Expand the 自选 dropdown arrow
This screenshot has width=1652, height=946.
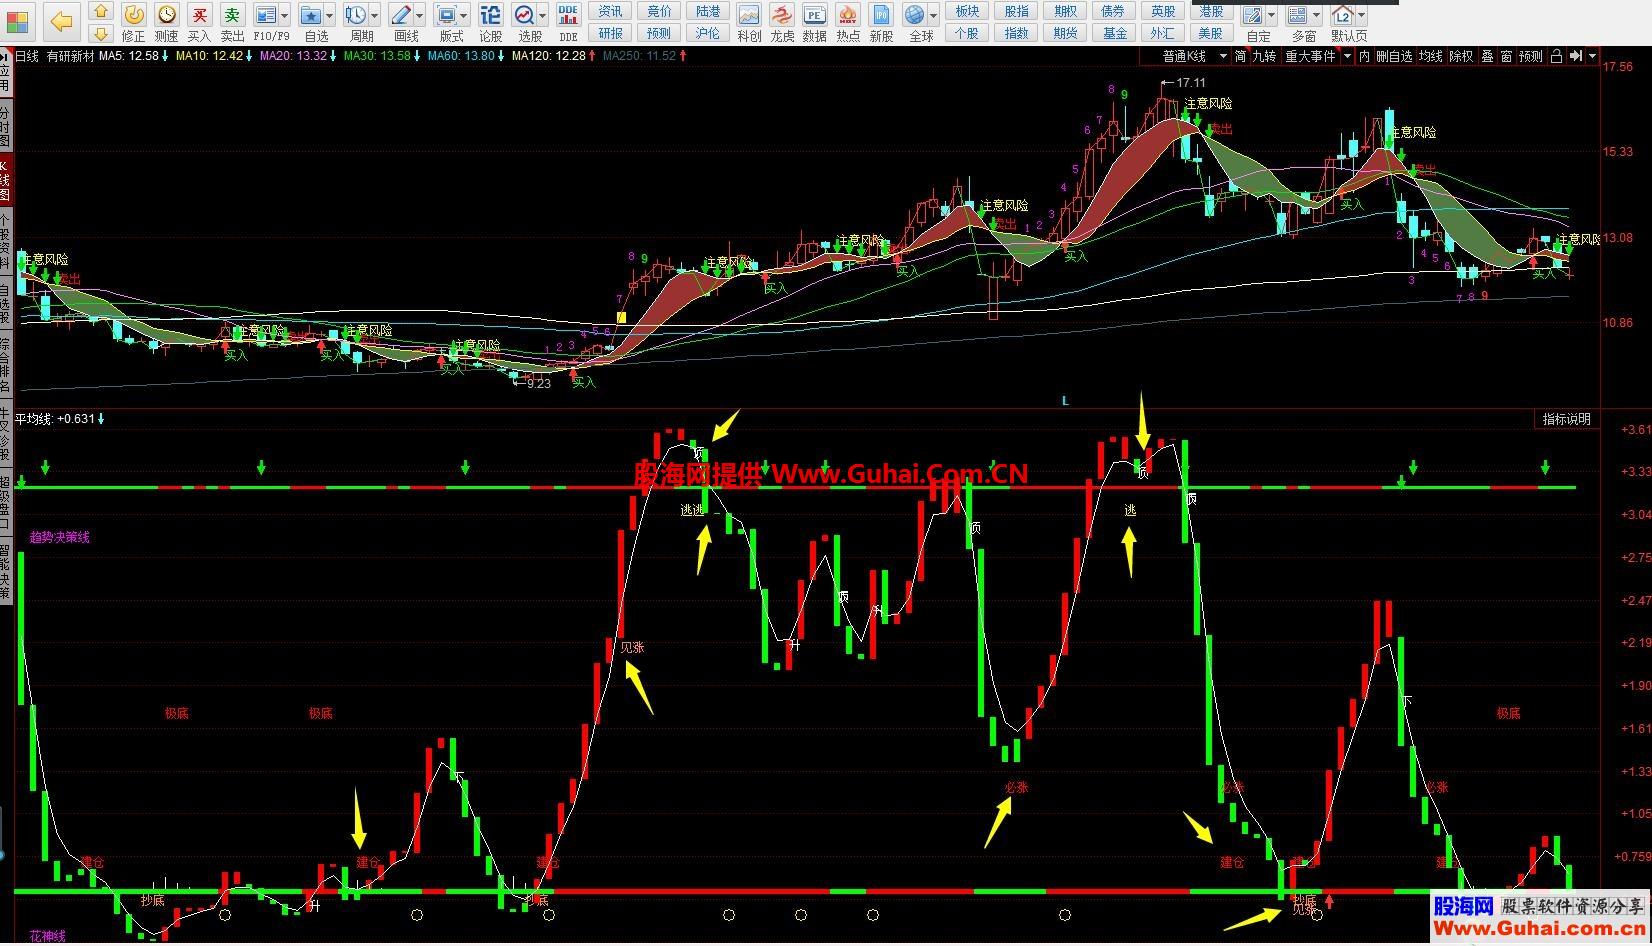[x=330, y=15]
